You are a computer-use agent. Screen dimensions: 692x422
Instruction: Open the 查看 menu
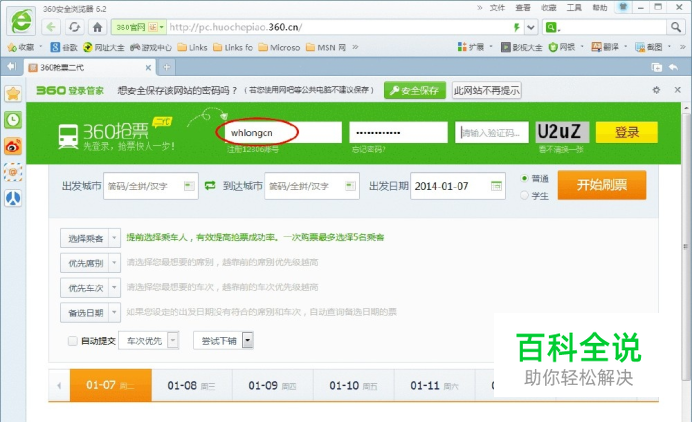tap(523, 8)
